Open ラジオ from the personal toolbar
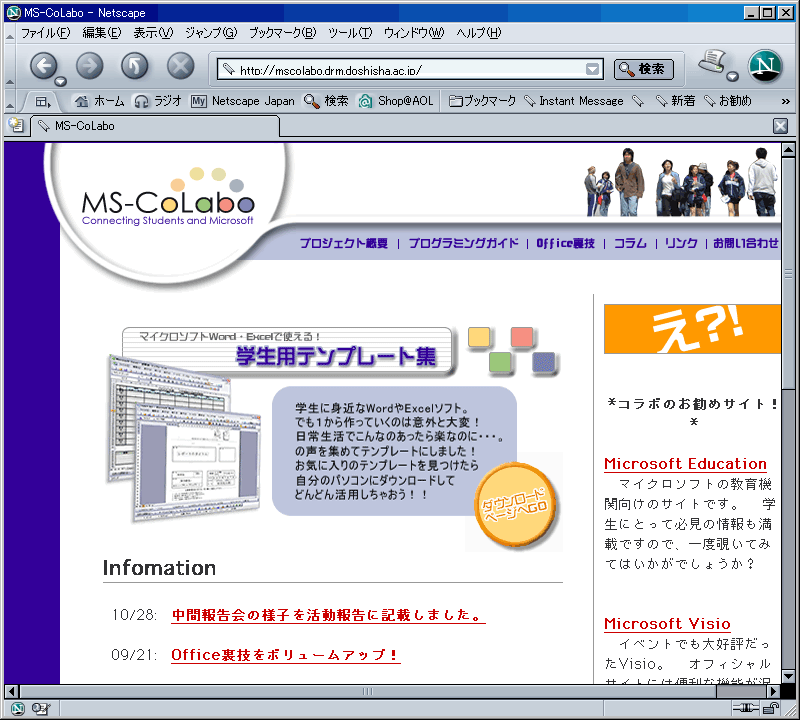This screenshot has width=800, height=720. 158,101
